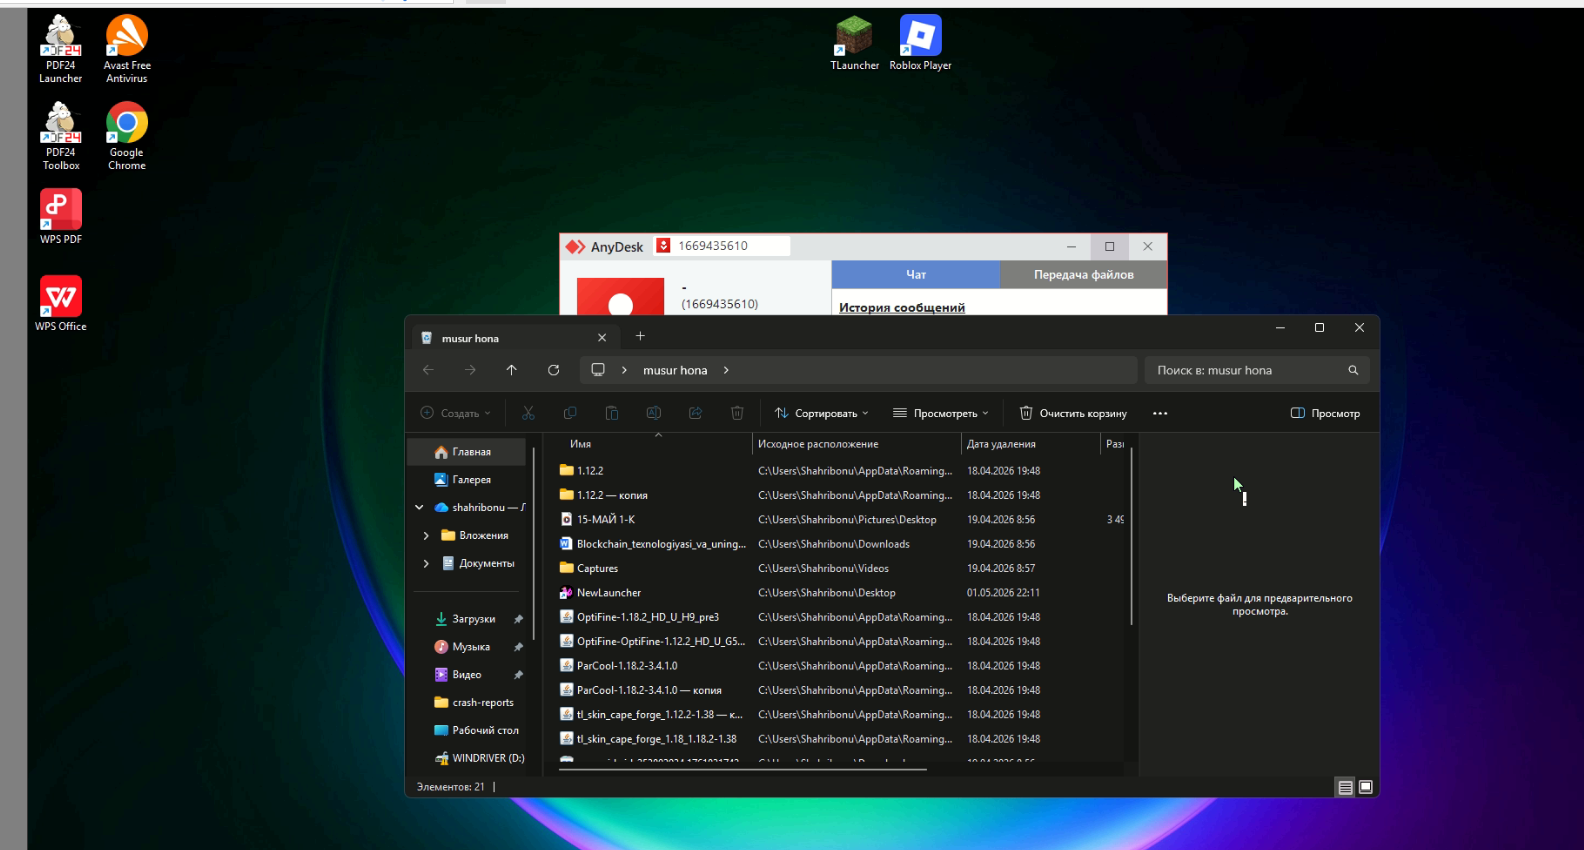Switch to the Чат tab in AnyDesk
The height and width of the screenshot is (850, 1584).
click(x=916, y=275)
